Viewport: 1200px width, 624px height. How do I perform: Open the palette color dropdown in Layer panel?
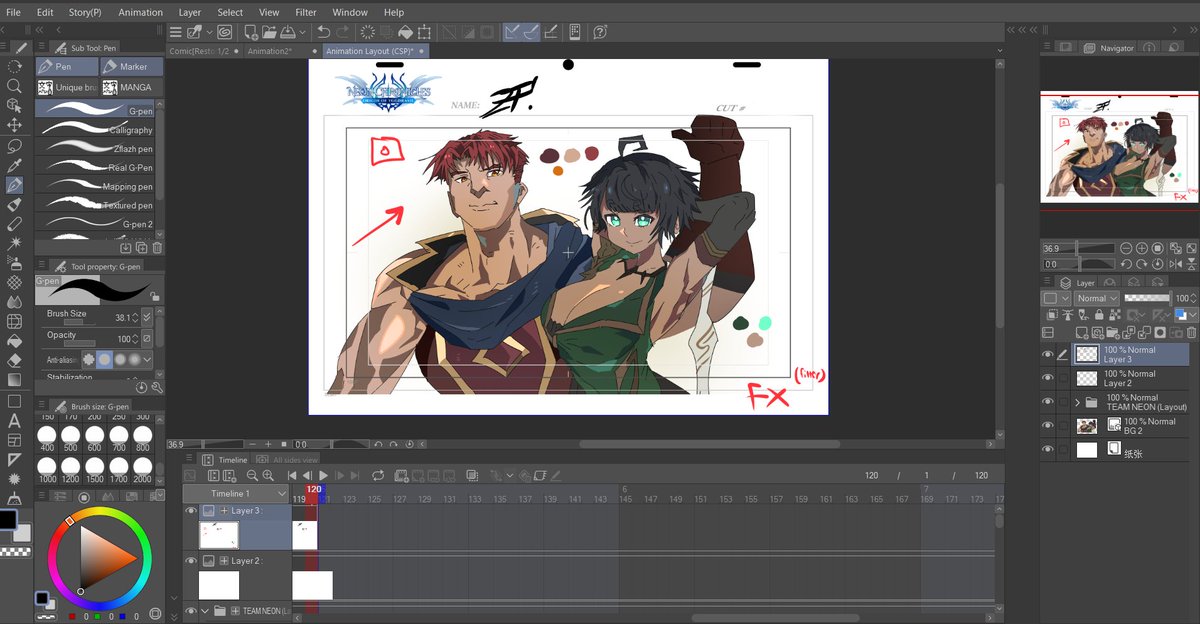pos(1054,298)
